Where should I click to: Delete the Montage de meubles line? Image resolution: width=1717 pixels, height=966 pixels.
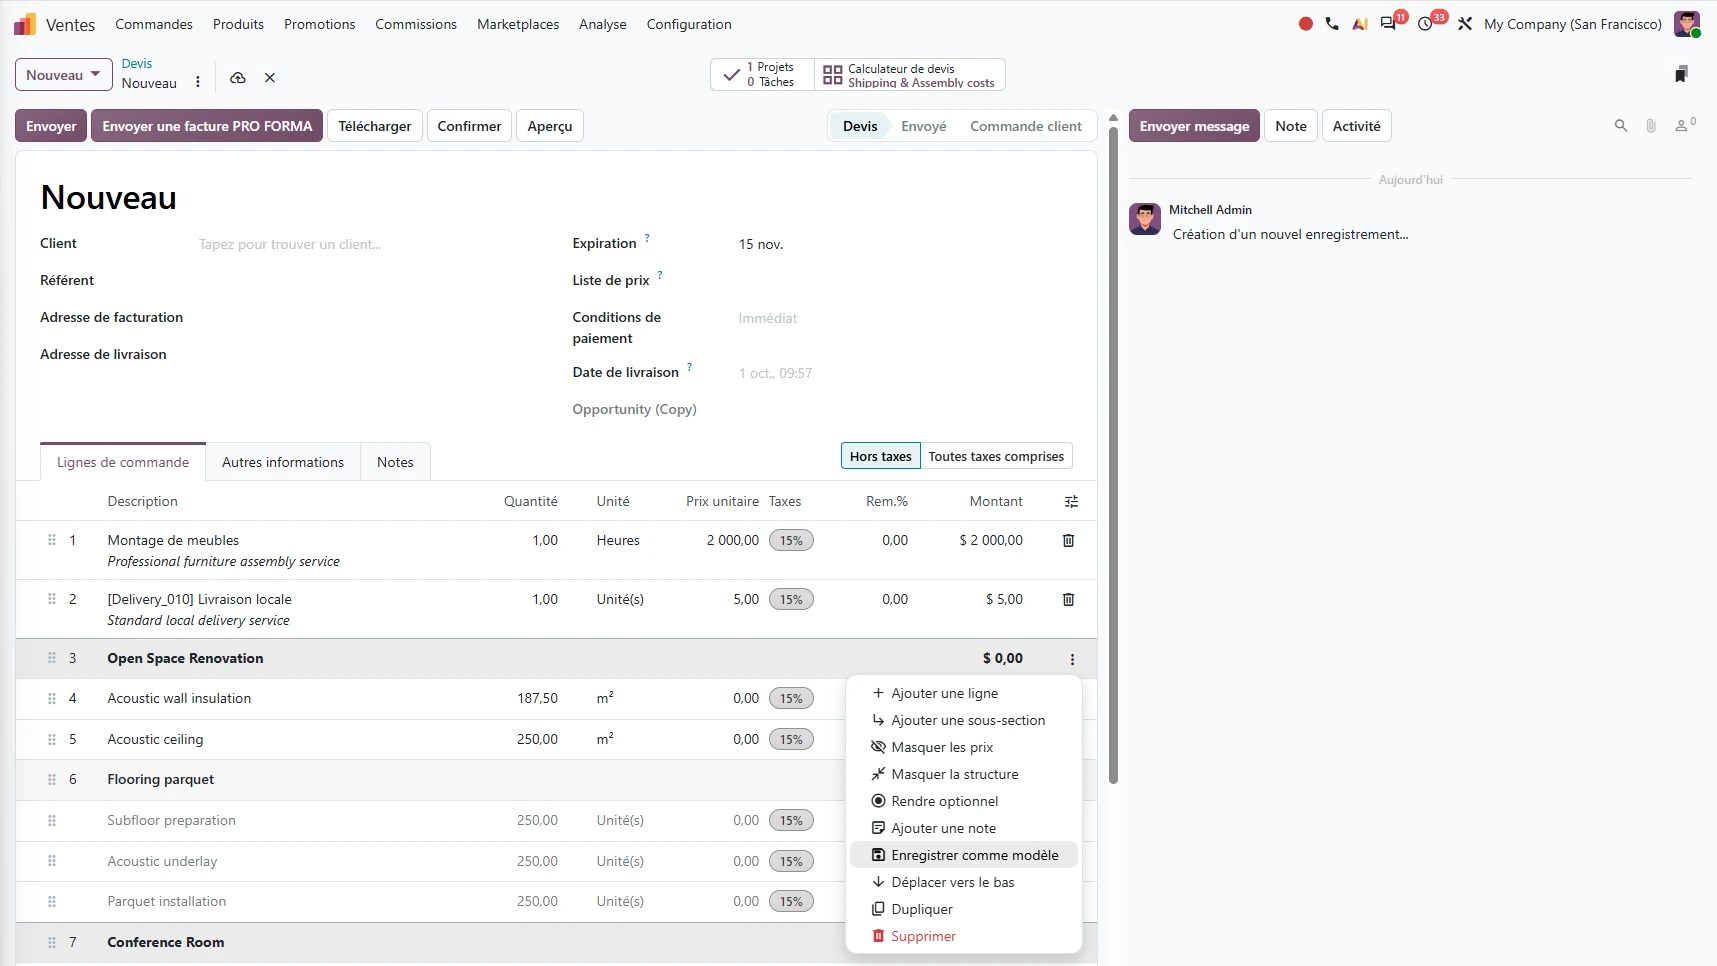click(1068, 540)
